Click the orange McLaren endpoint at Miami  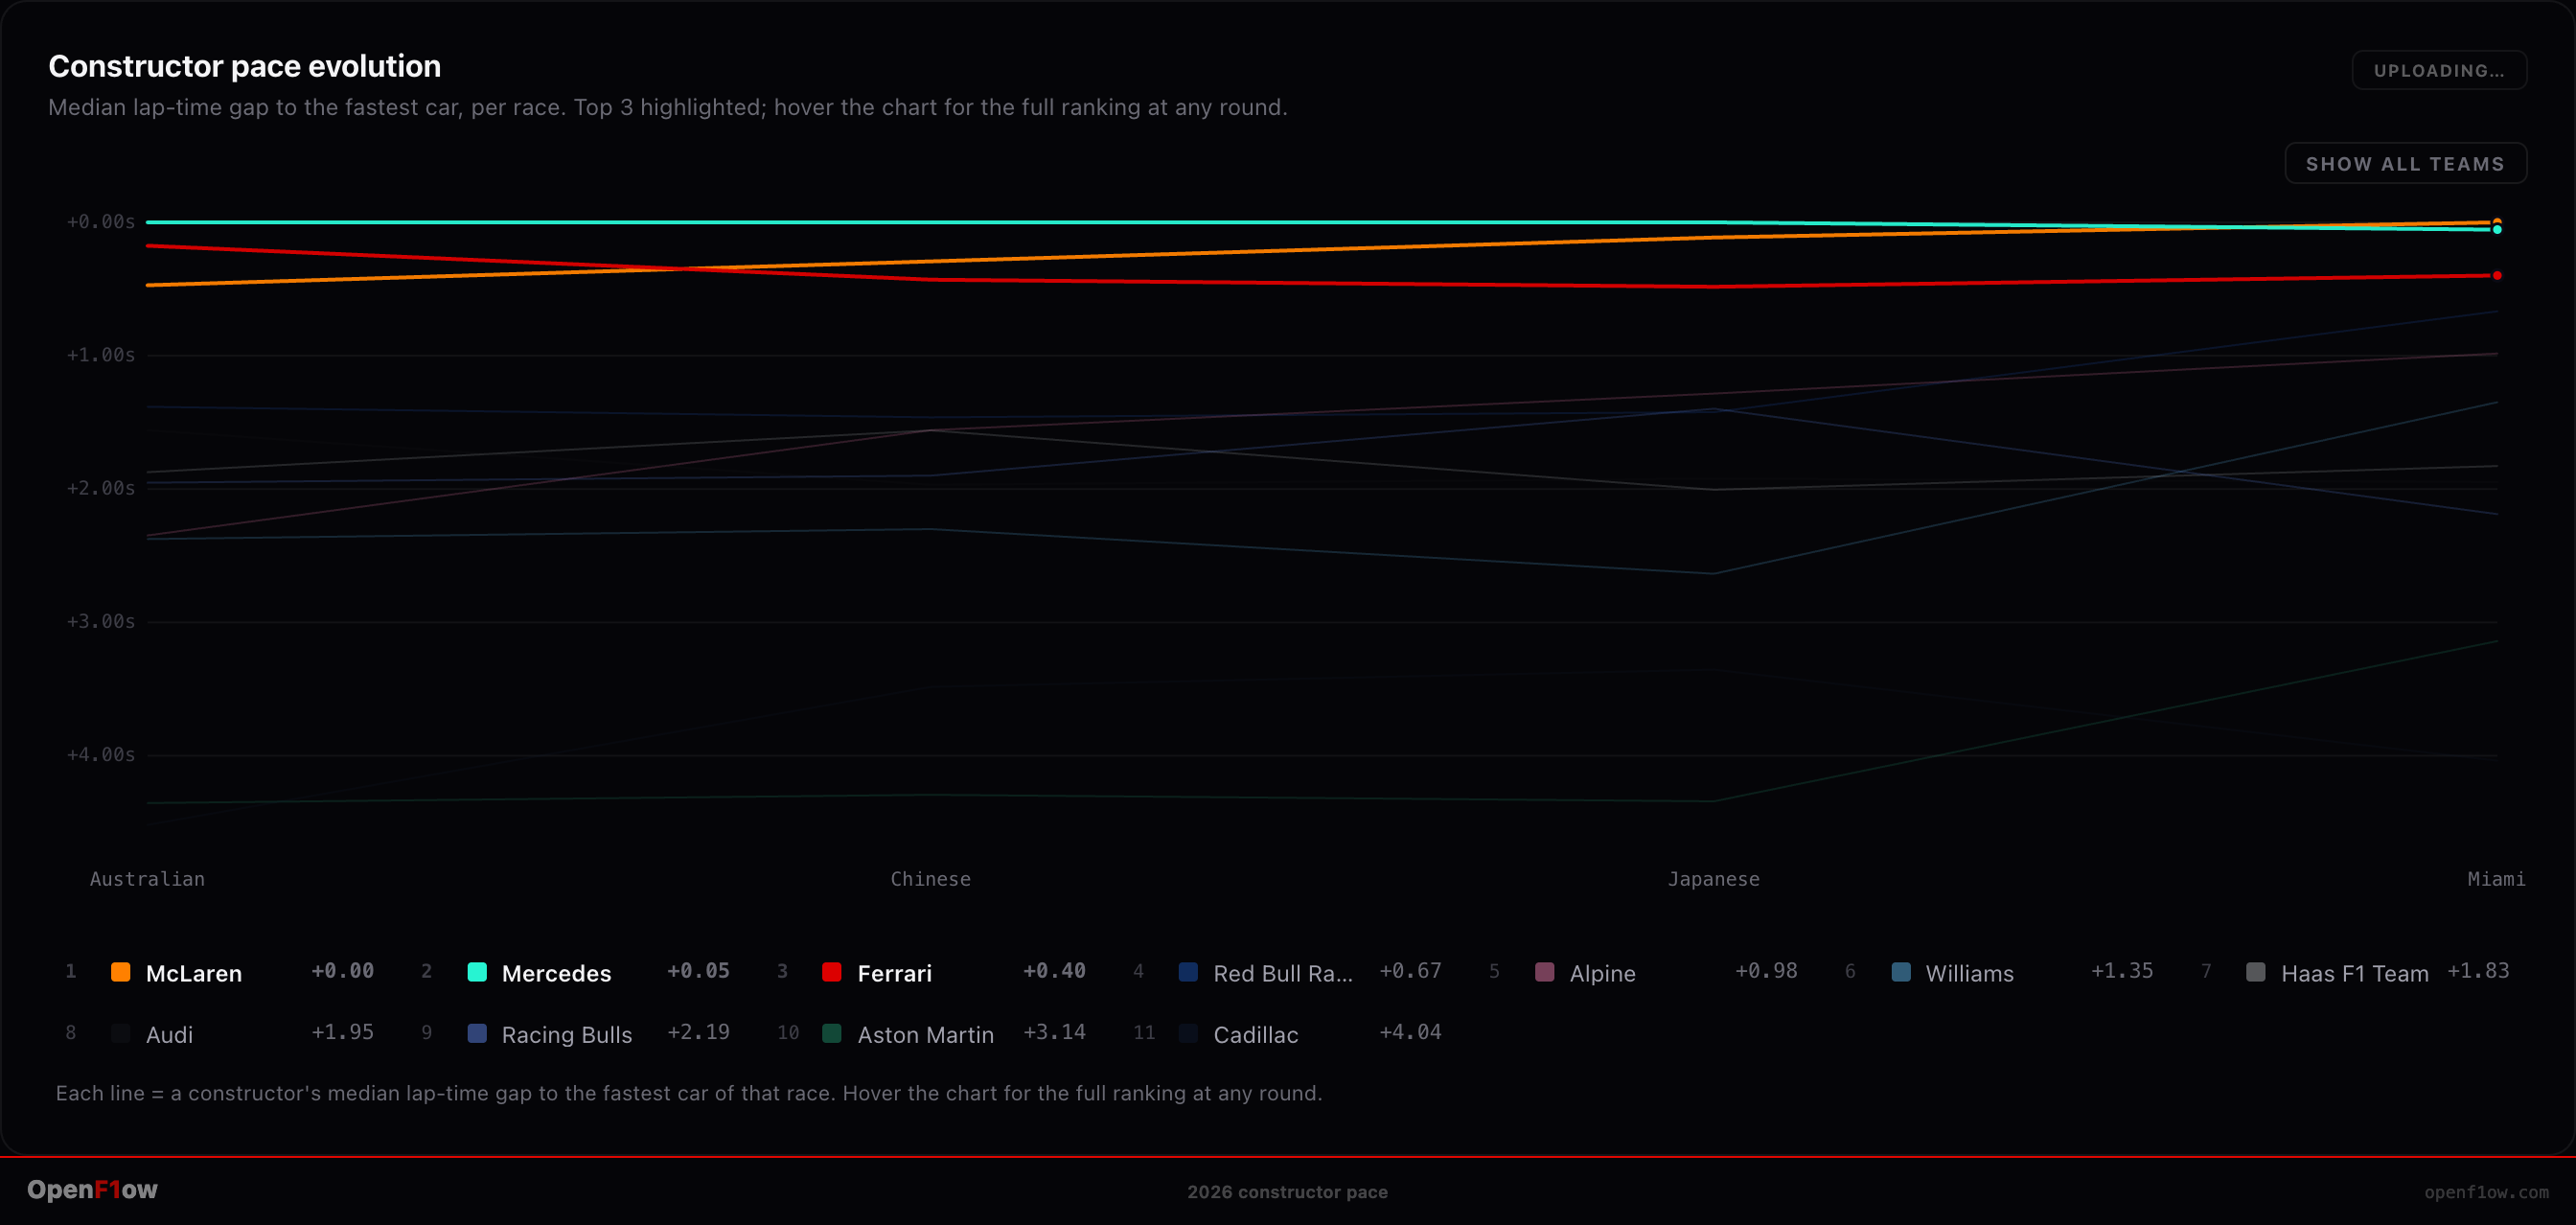pos(2497,222)
